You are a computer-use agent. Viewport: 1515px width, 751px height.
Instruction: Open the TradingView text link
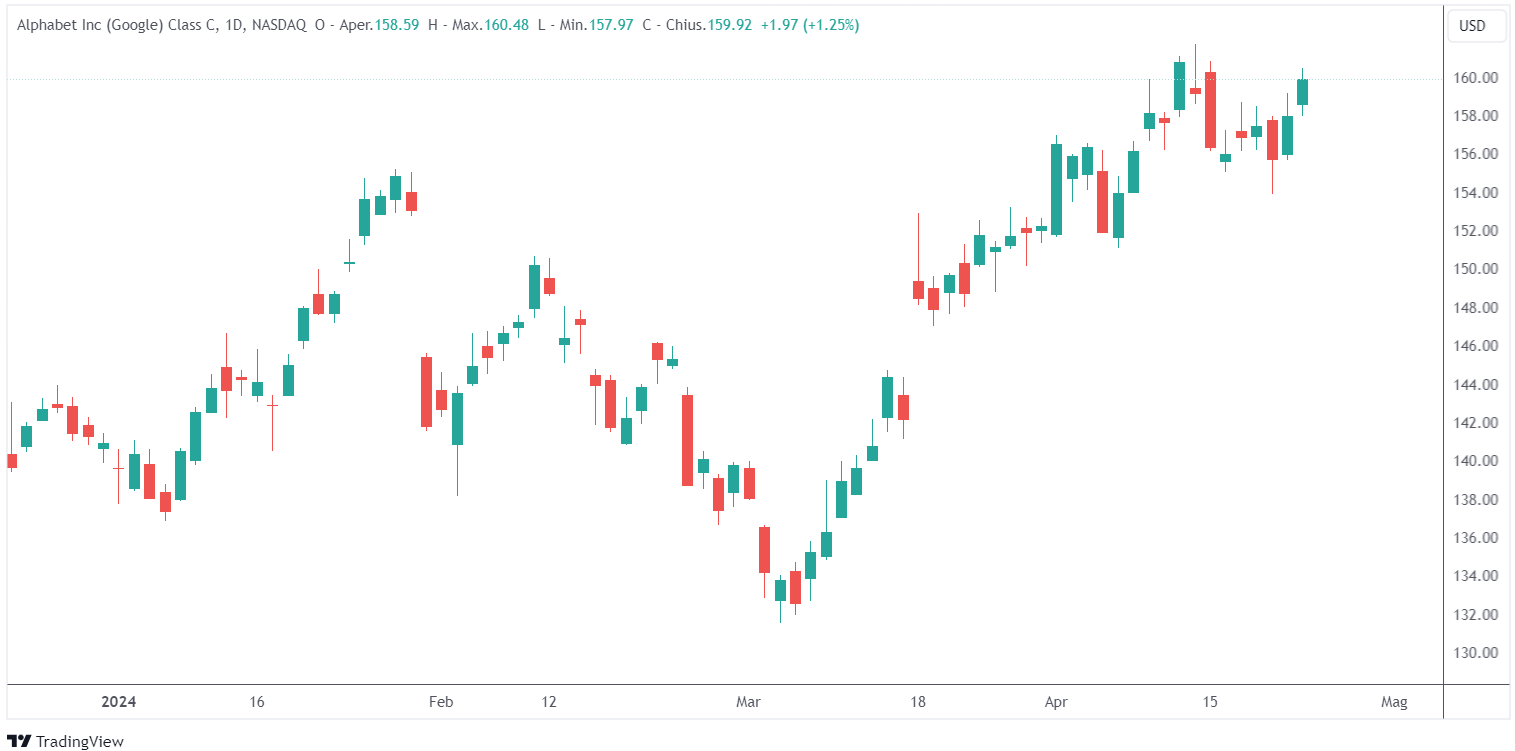79,741
